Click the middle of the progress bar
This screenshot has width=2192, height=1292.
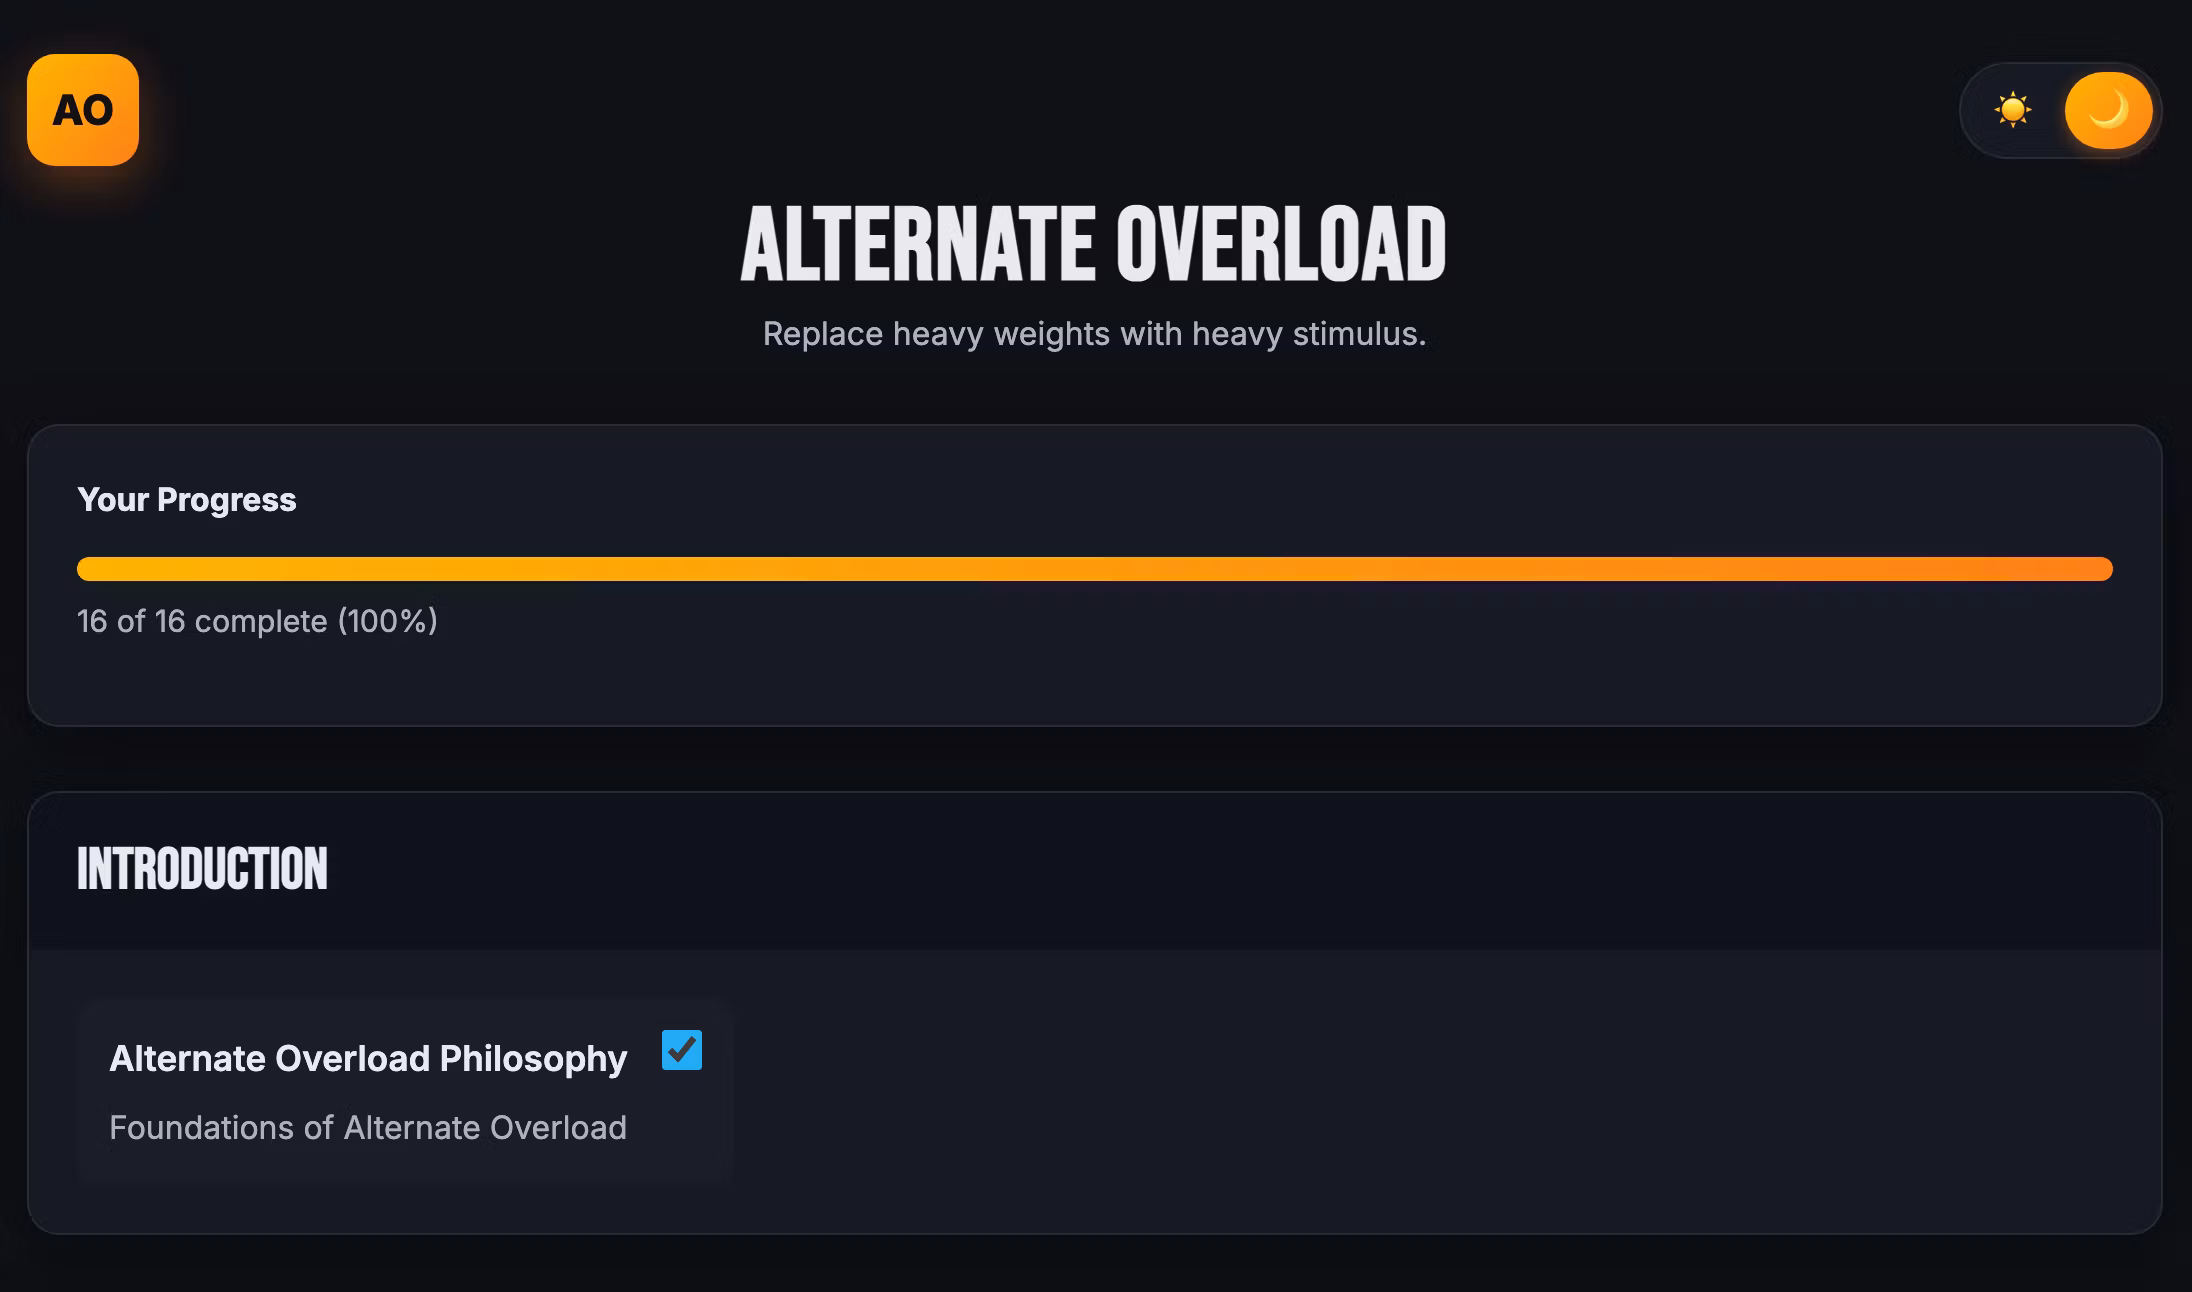[1094, 569]
